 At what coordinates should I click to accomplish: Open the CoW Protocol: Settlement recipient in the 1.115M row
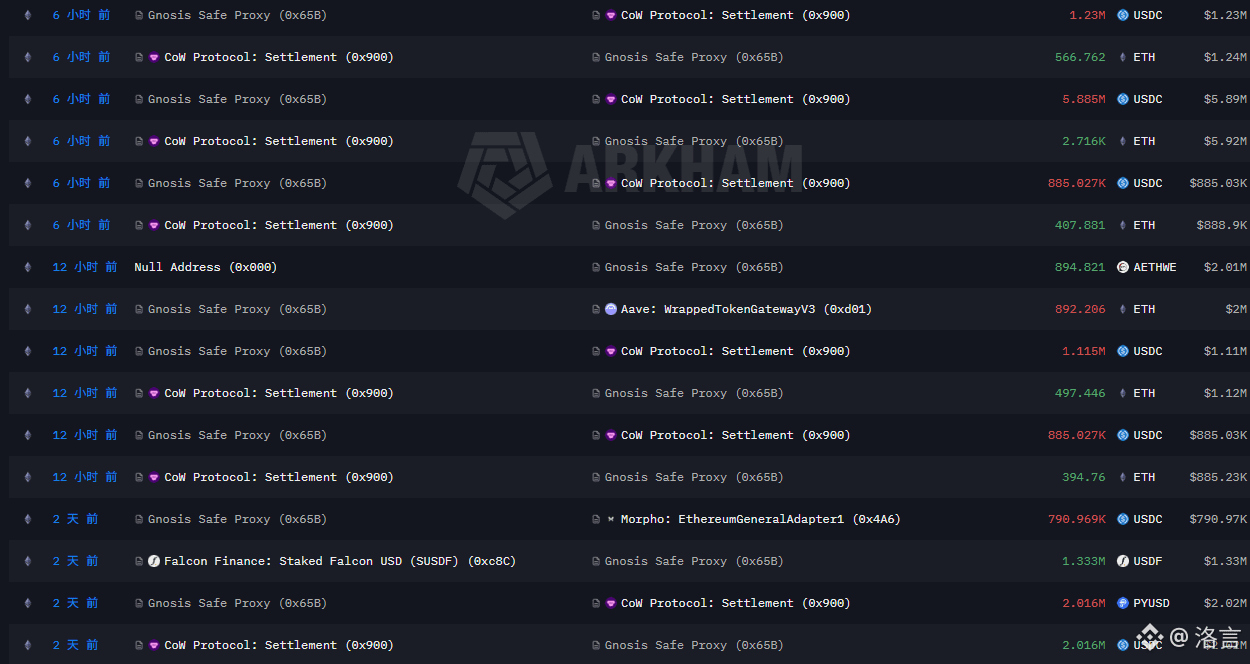coord(736,351)
